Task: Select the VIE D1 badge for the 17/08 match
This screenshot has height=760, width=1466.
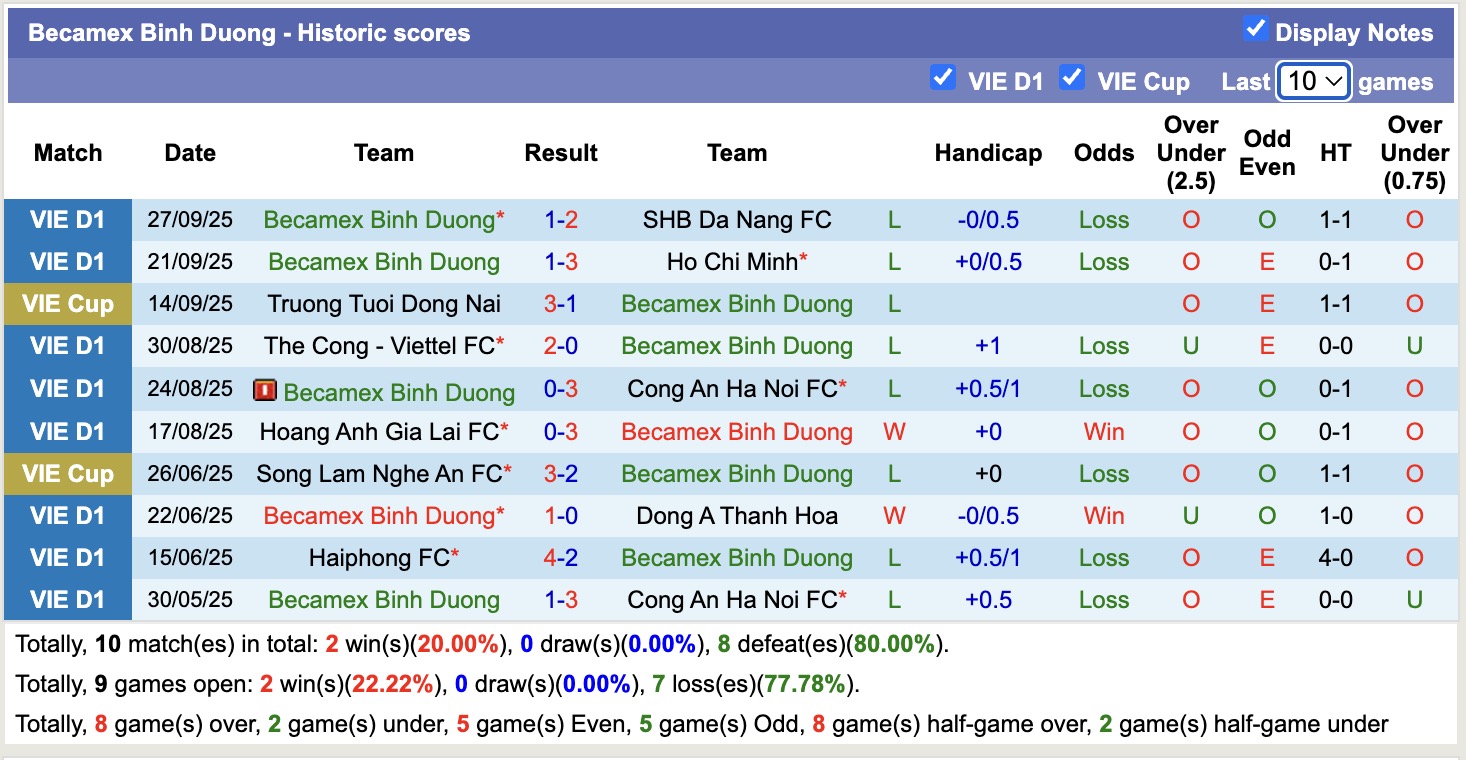Action: 67,431
